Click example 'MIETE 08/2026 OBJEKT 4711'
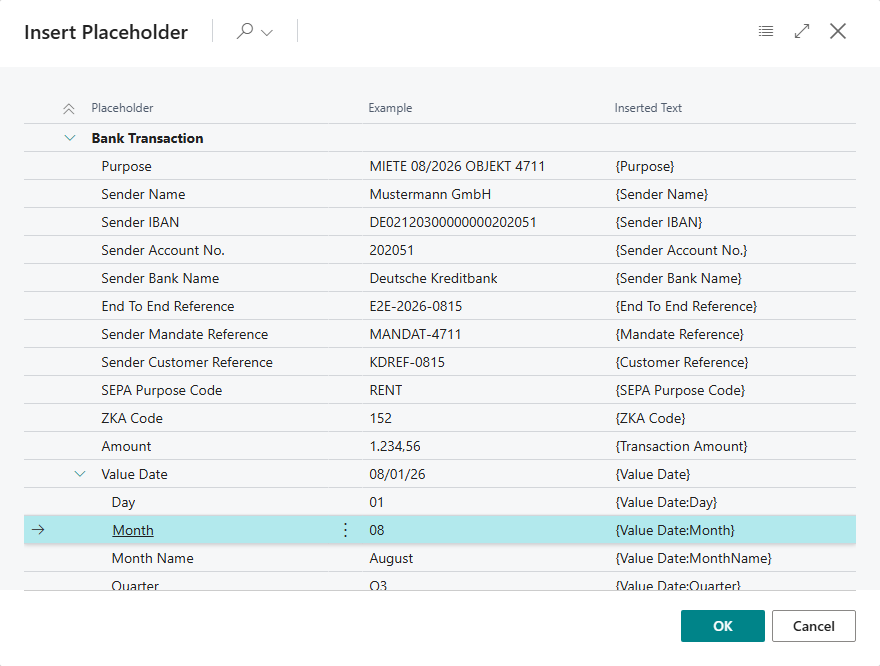The width and height of the screenshot is (880, 666). [457, 166]
